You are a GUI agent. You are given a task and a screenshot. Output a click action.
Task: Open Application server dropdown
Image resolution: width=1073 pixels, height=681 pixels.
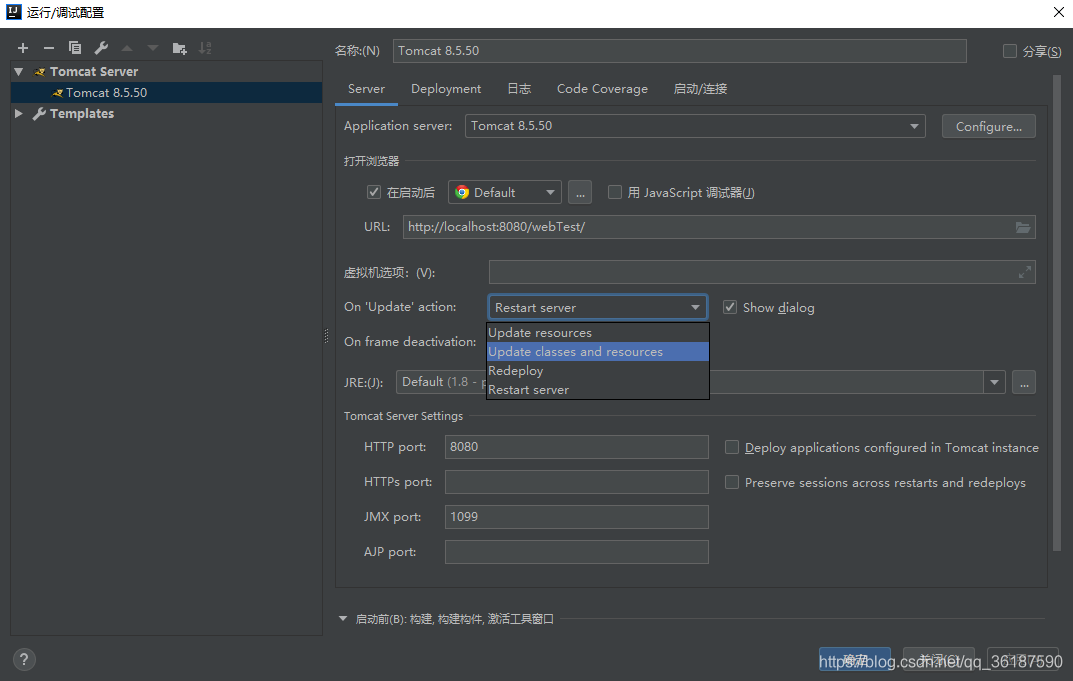coord(695,126)
